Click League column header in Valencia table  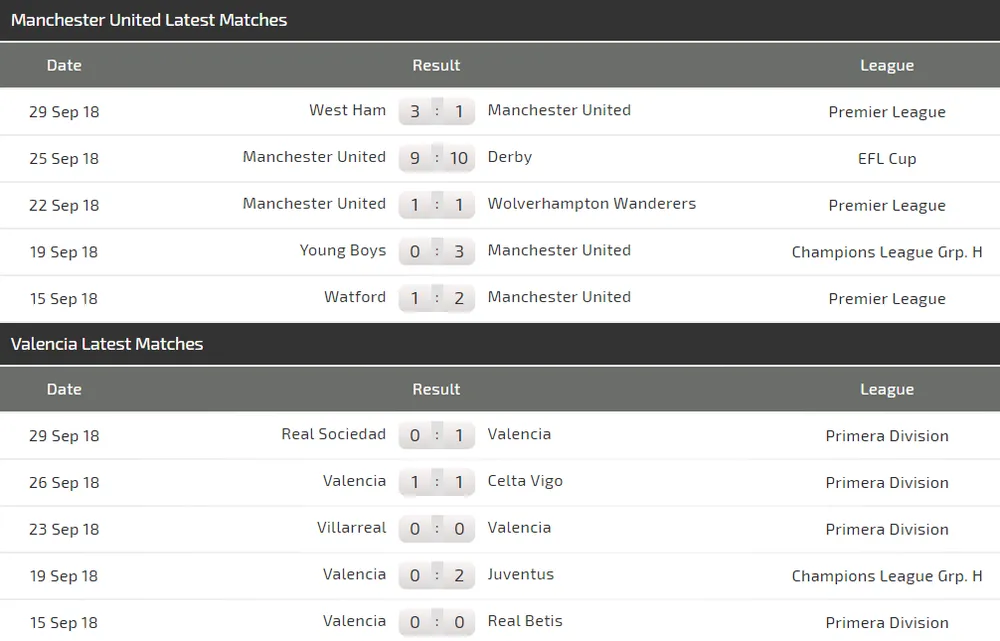point(887,389)
